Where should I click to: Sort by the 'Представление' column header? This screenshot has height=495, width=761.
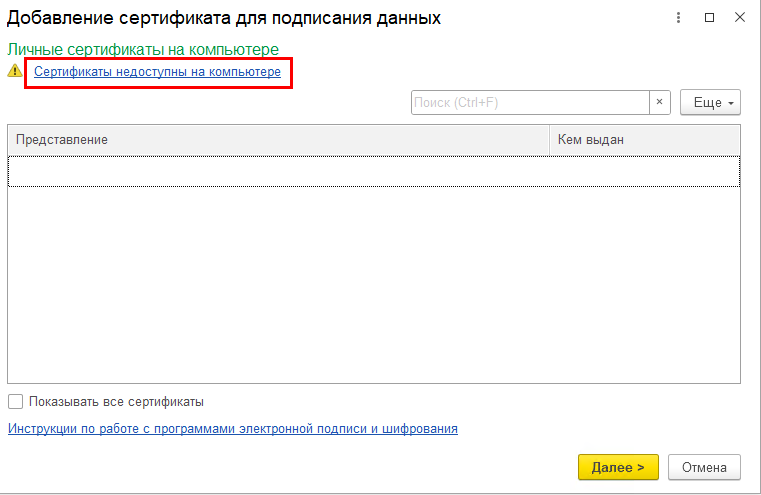278,140
